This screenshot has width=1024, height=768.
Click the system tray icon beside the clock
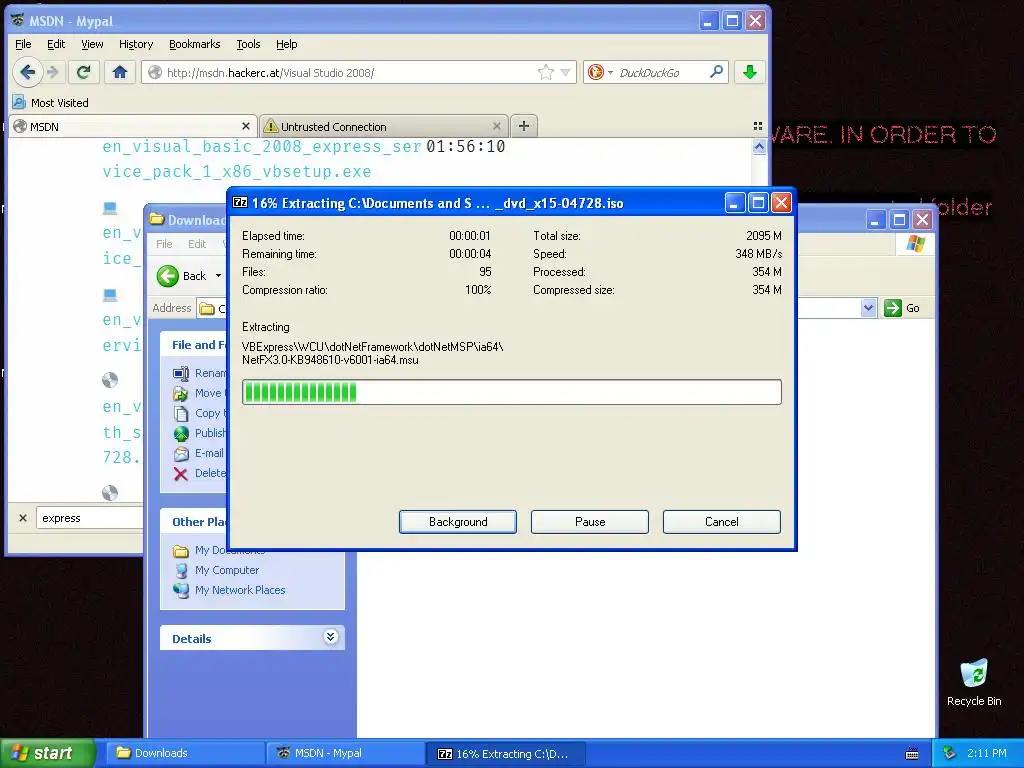pos(950,753)
